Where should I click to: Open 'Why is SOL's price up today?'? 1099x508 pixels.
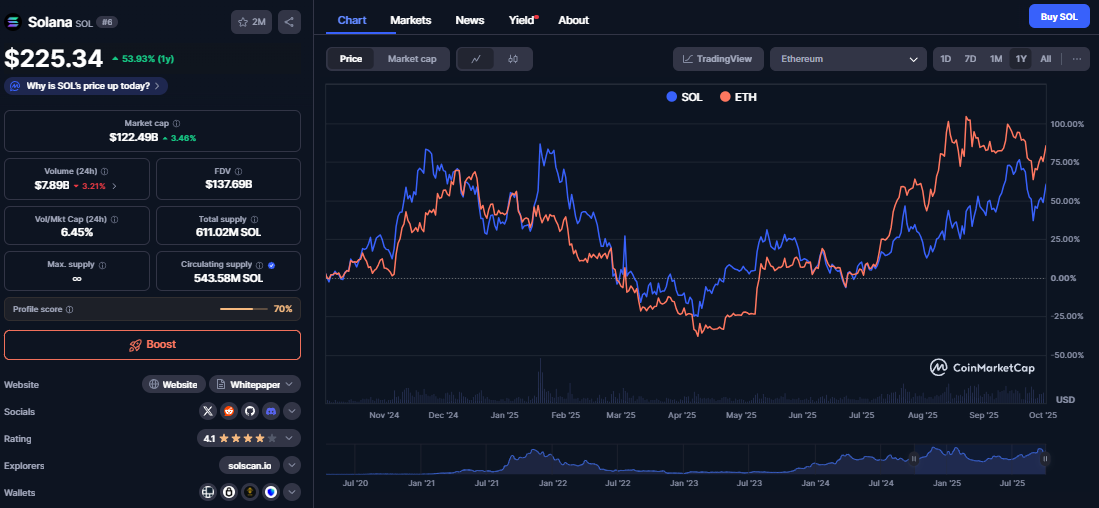tap(86, 86)
